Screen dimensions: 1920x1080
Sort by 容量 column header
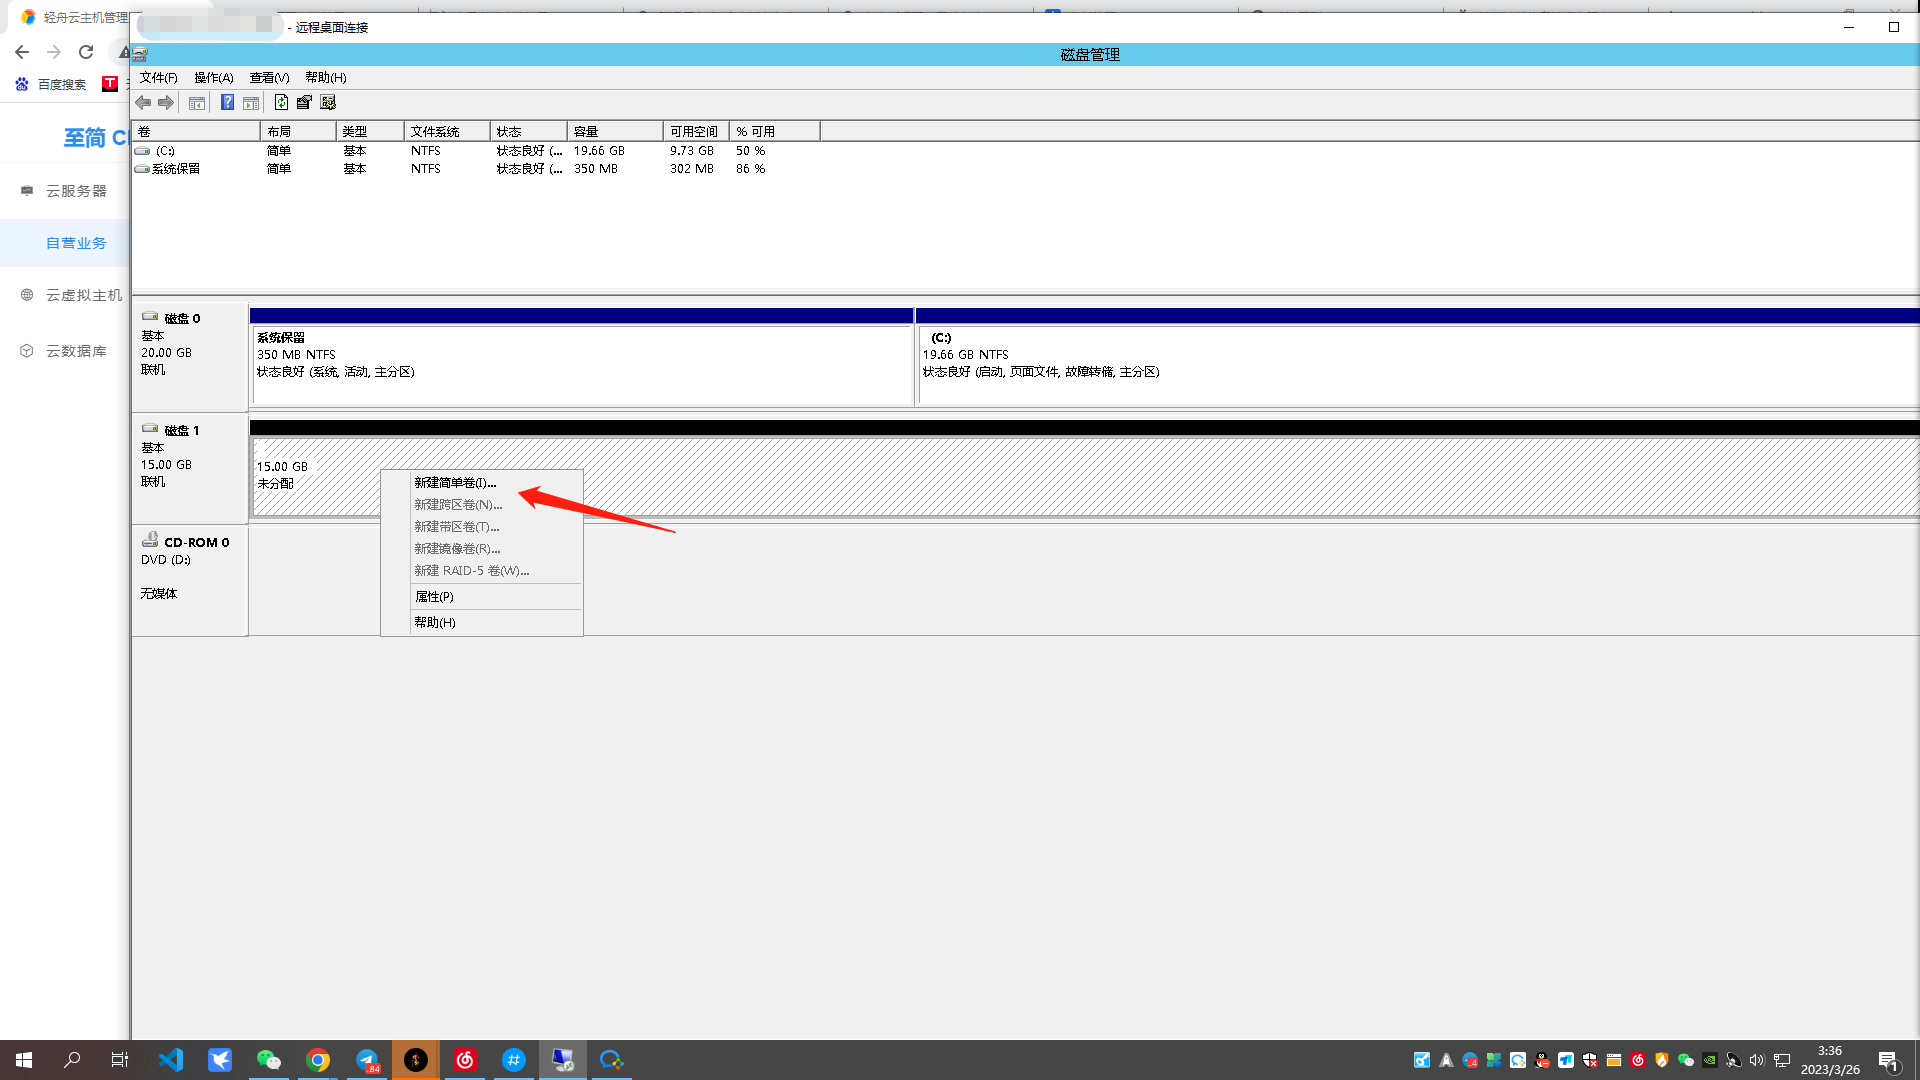coord(613,132)
